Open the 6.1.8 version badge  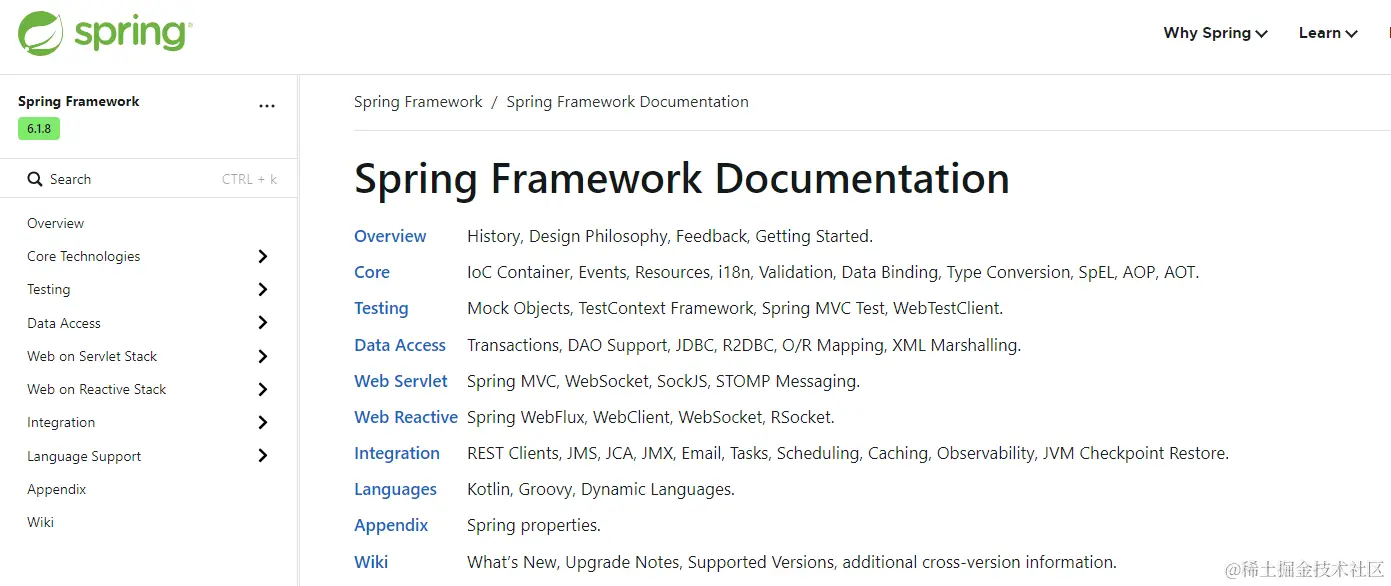pos(39,129)
